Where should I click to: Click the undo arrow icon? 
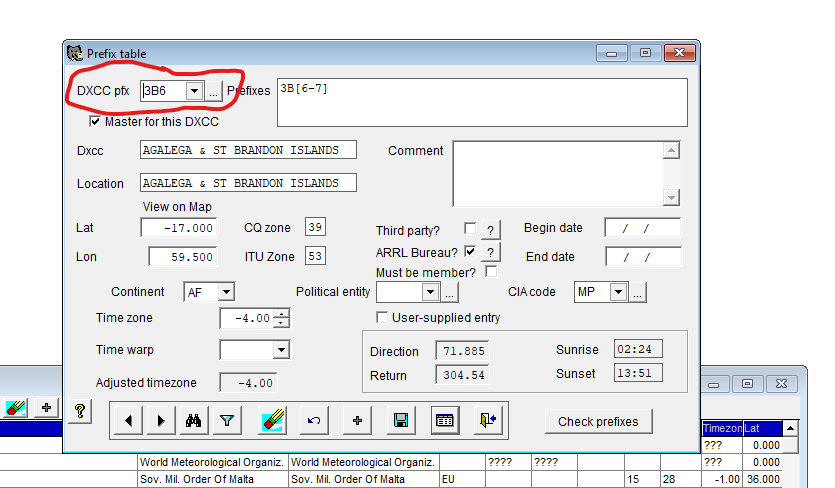pos(314,421)
